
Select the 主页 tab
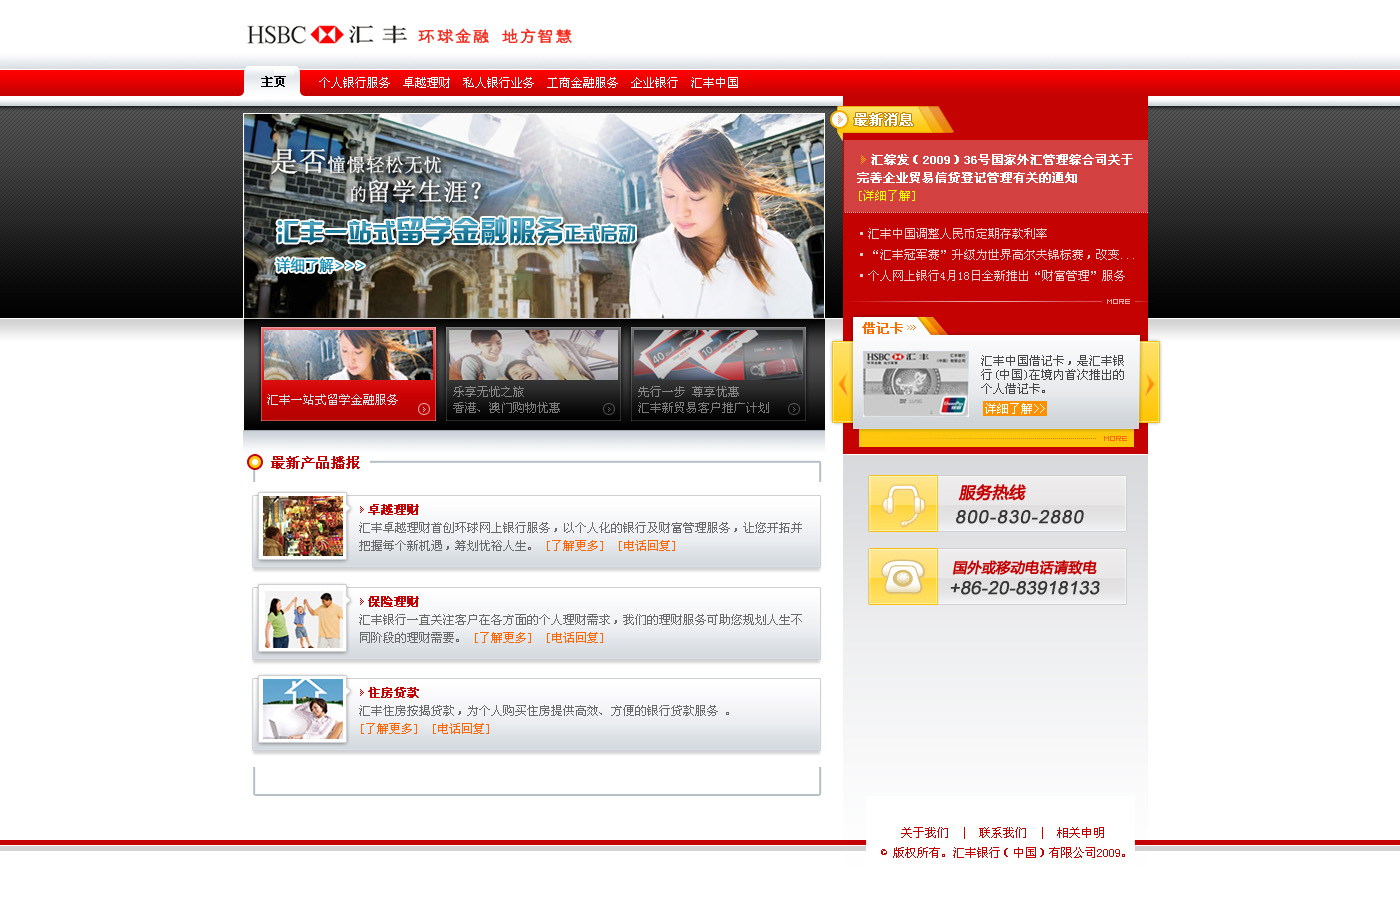[x=273, y=82]
